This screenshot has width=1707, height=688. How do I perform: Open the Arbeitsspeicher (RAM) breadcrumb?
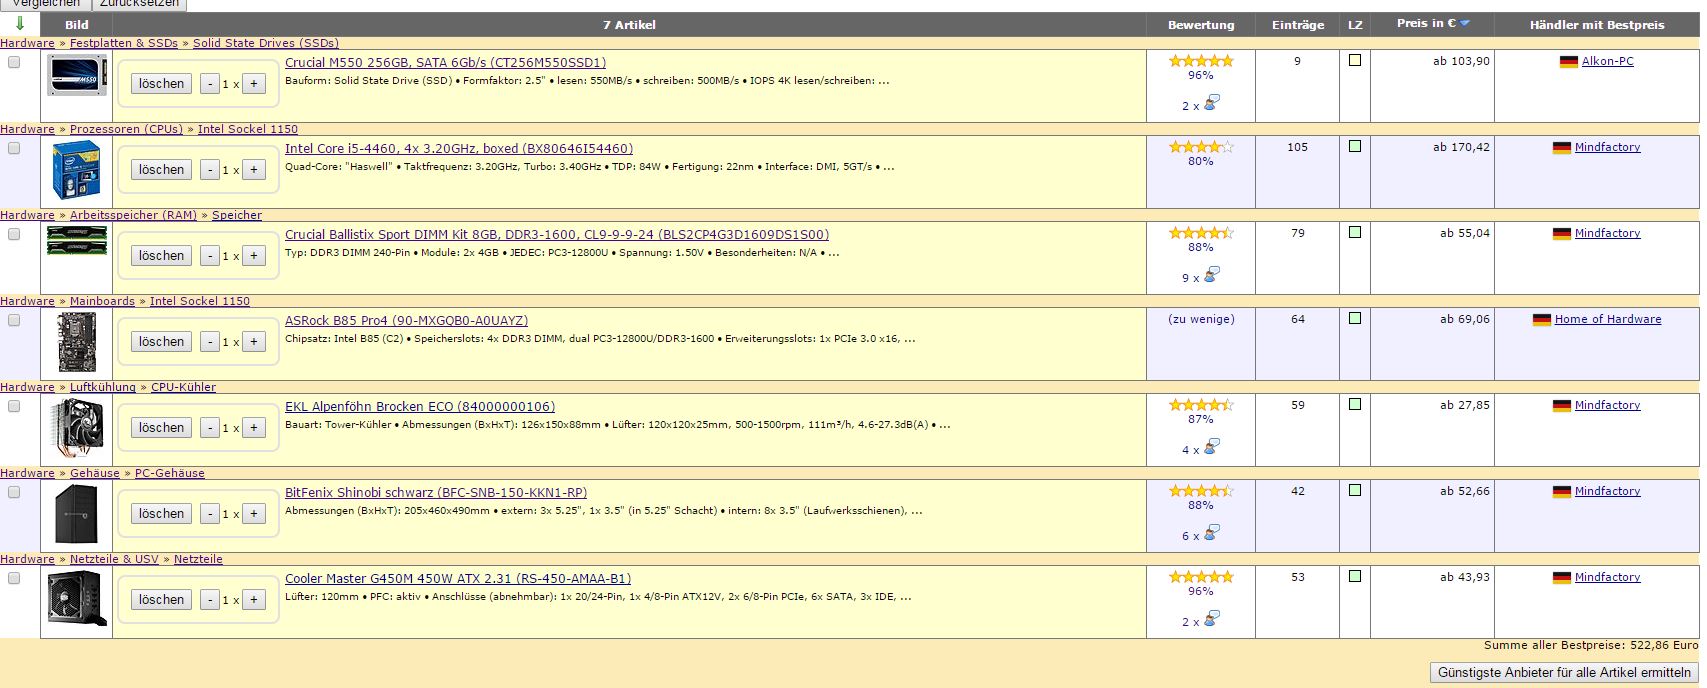tap(133, 215)
